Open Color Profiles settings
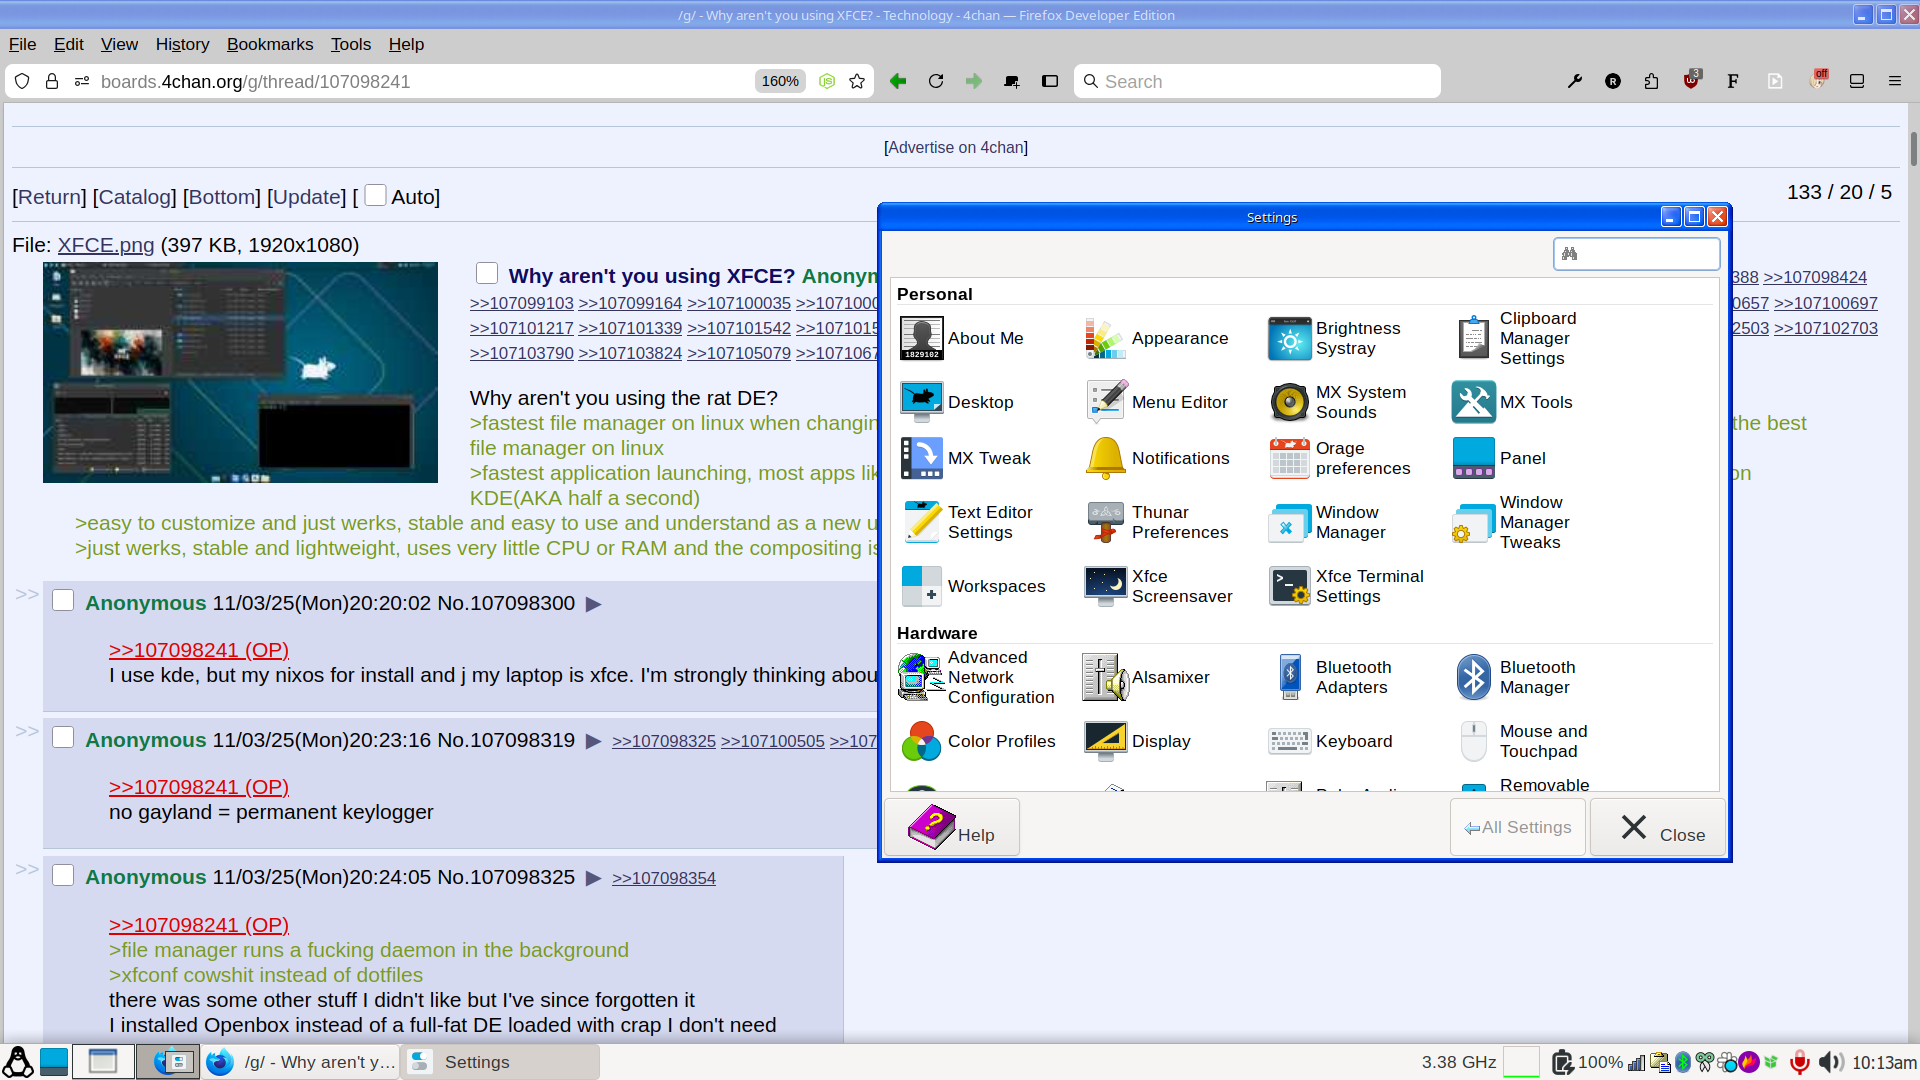The height and width of the screenshot is (1080, 1920). tap(921, 741)
